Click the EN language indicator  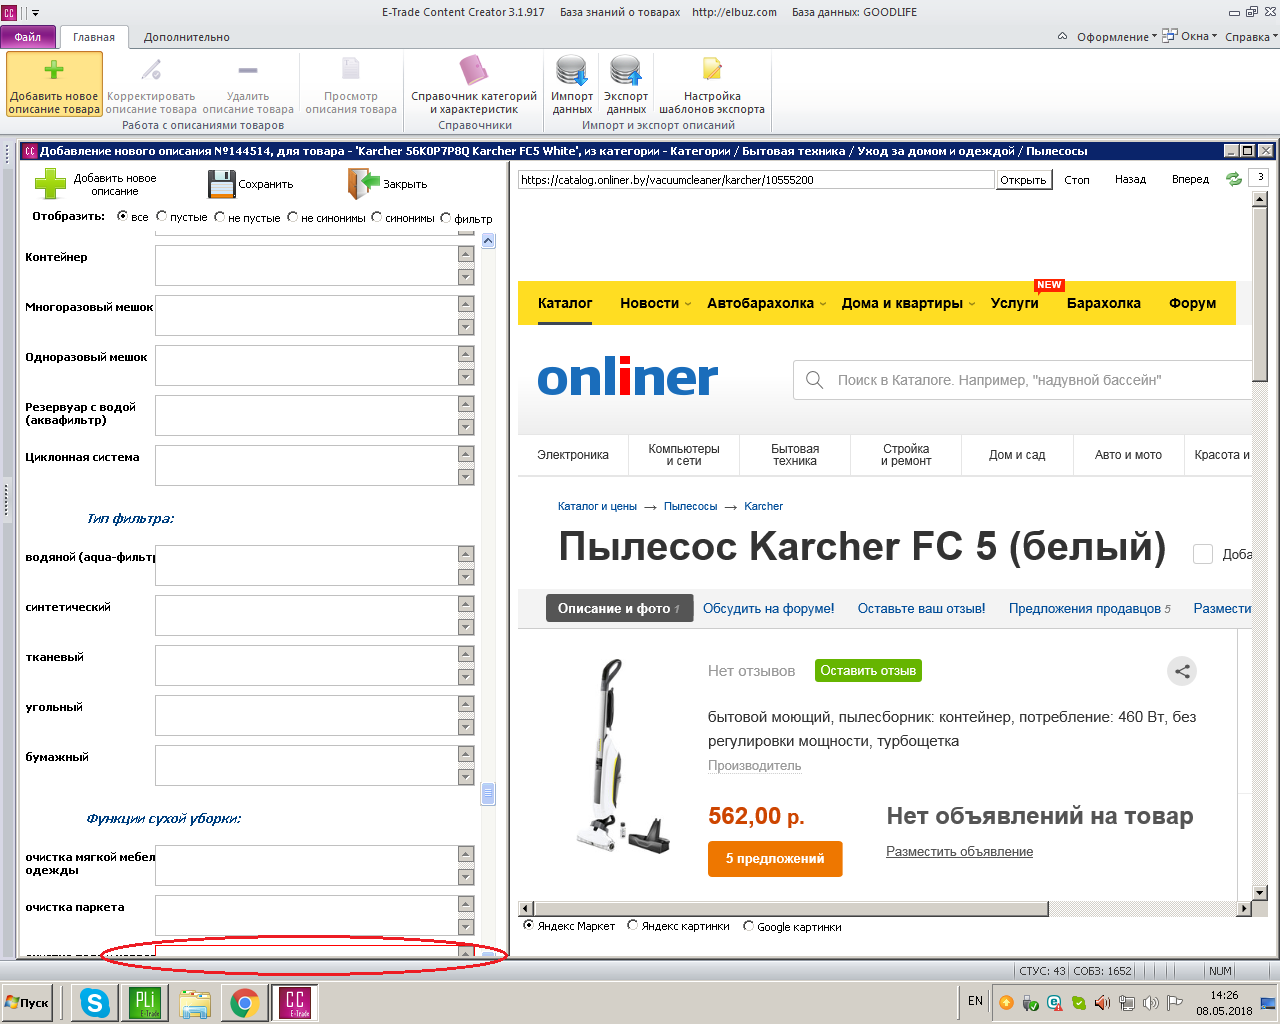(975, 1001)
